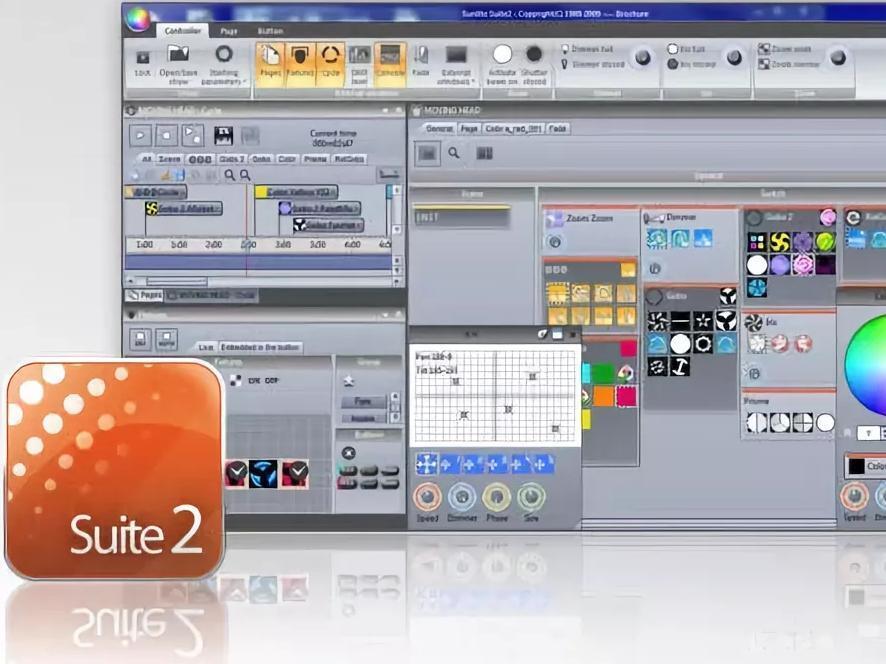Pick a color from the color wheel
886x664 pixels.
(866, 365)
